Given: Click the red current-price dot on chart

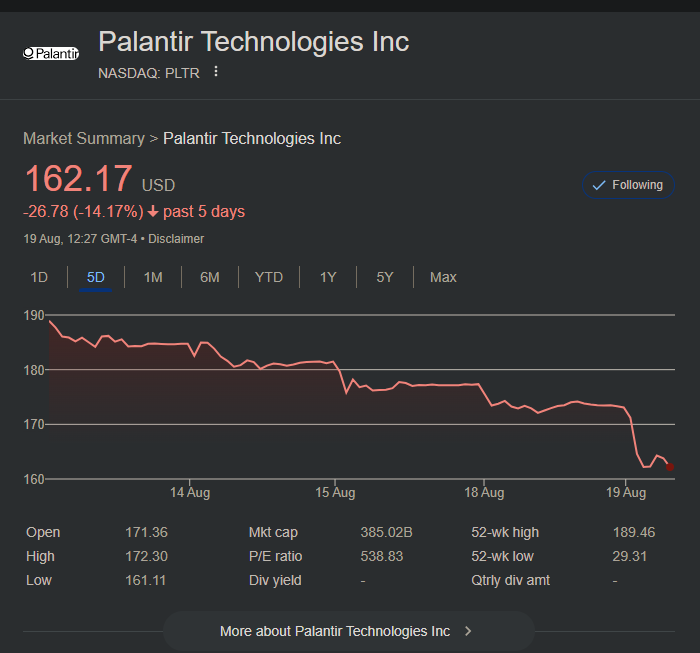Looking at the screenshot, I should (x=669, y=467).
